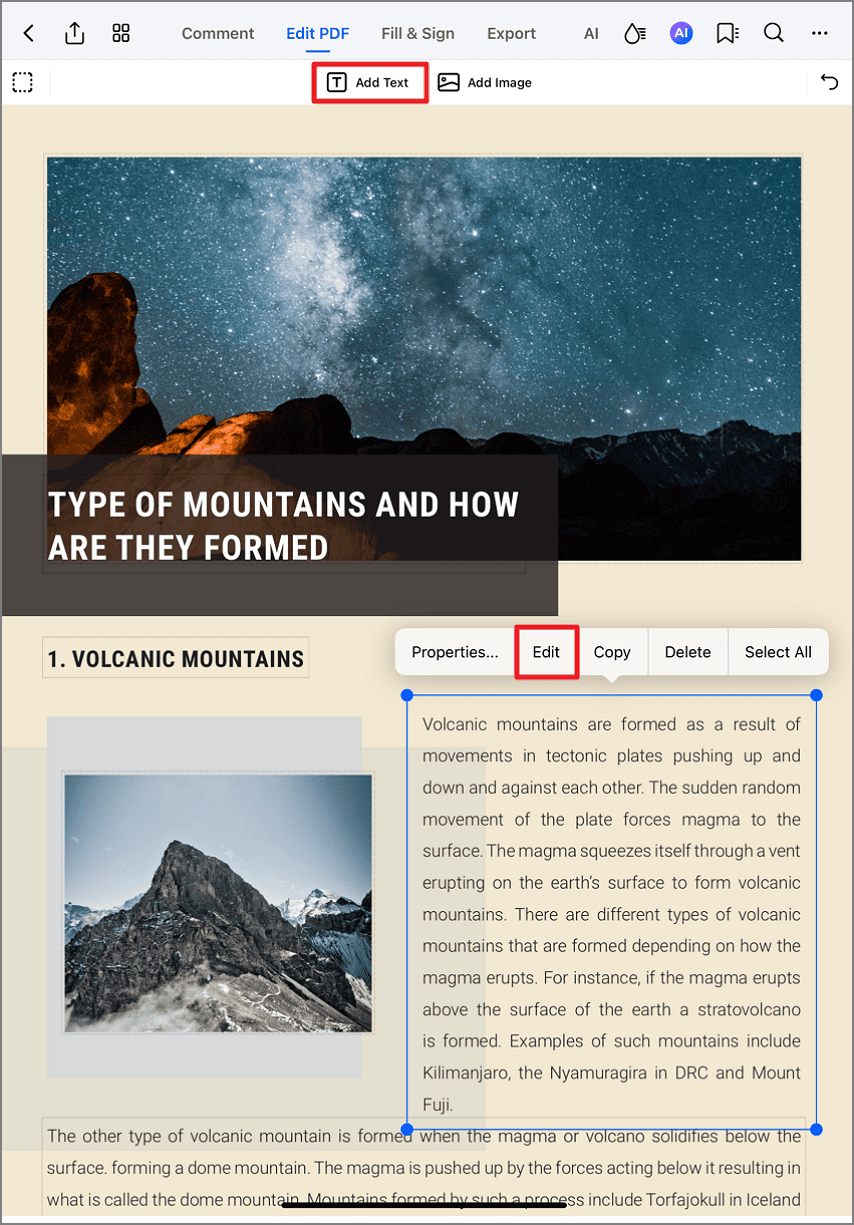Screen dimensions: 854x1225
Task: Open the Export tab
Action: [511, 33]
